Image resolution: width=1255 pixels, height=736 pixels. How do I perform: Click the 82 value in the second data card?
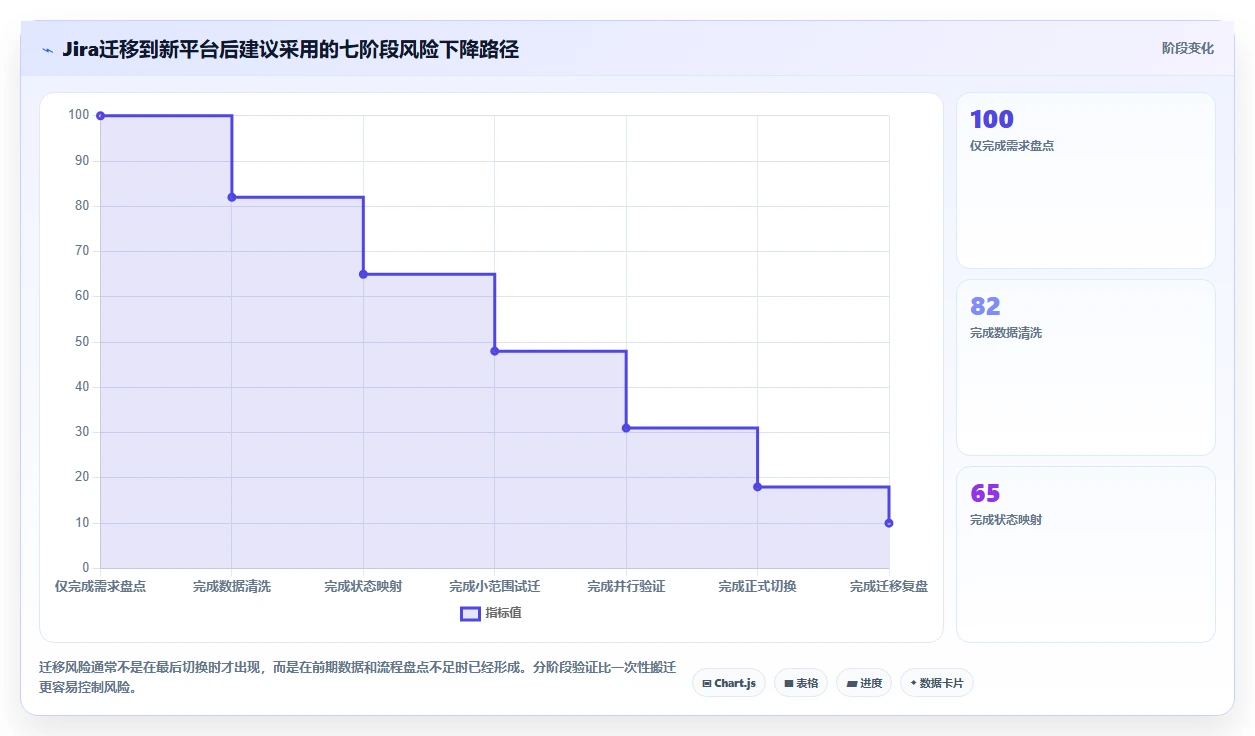pyautogui.click(x=985, y=306)
